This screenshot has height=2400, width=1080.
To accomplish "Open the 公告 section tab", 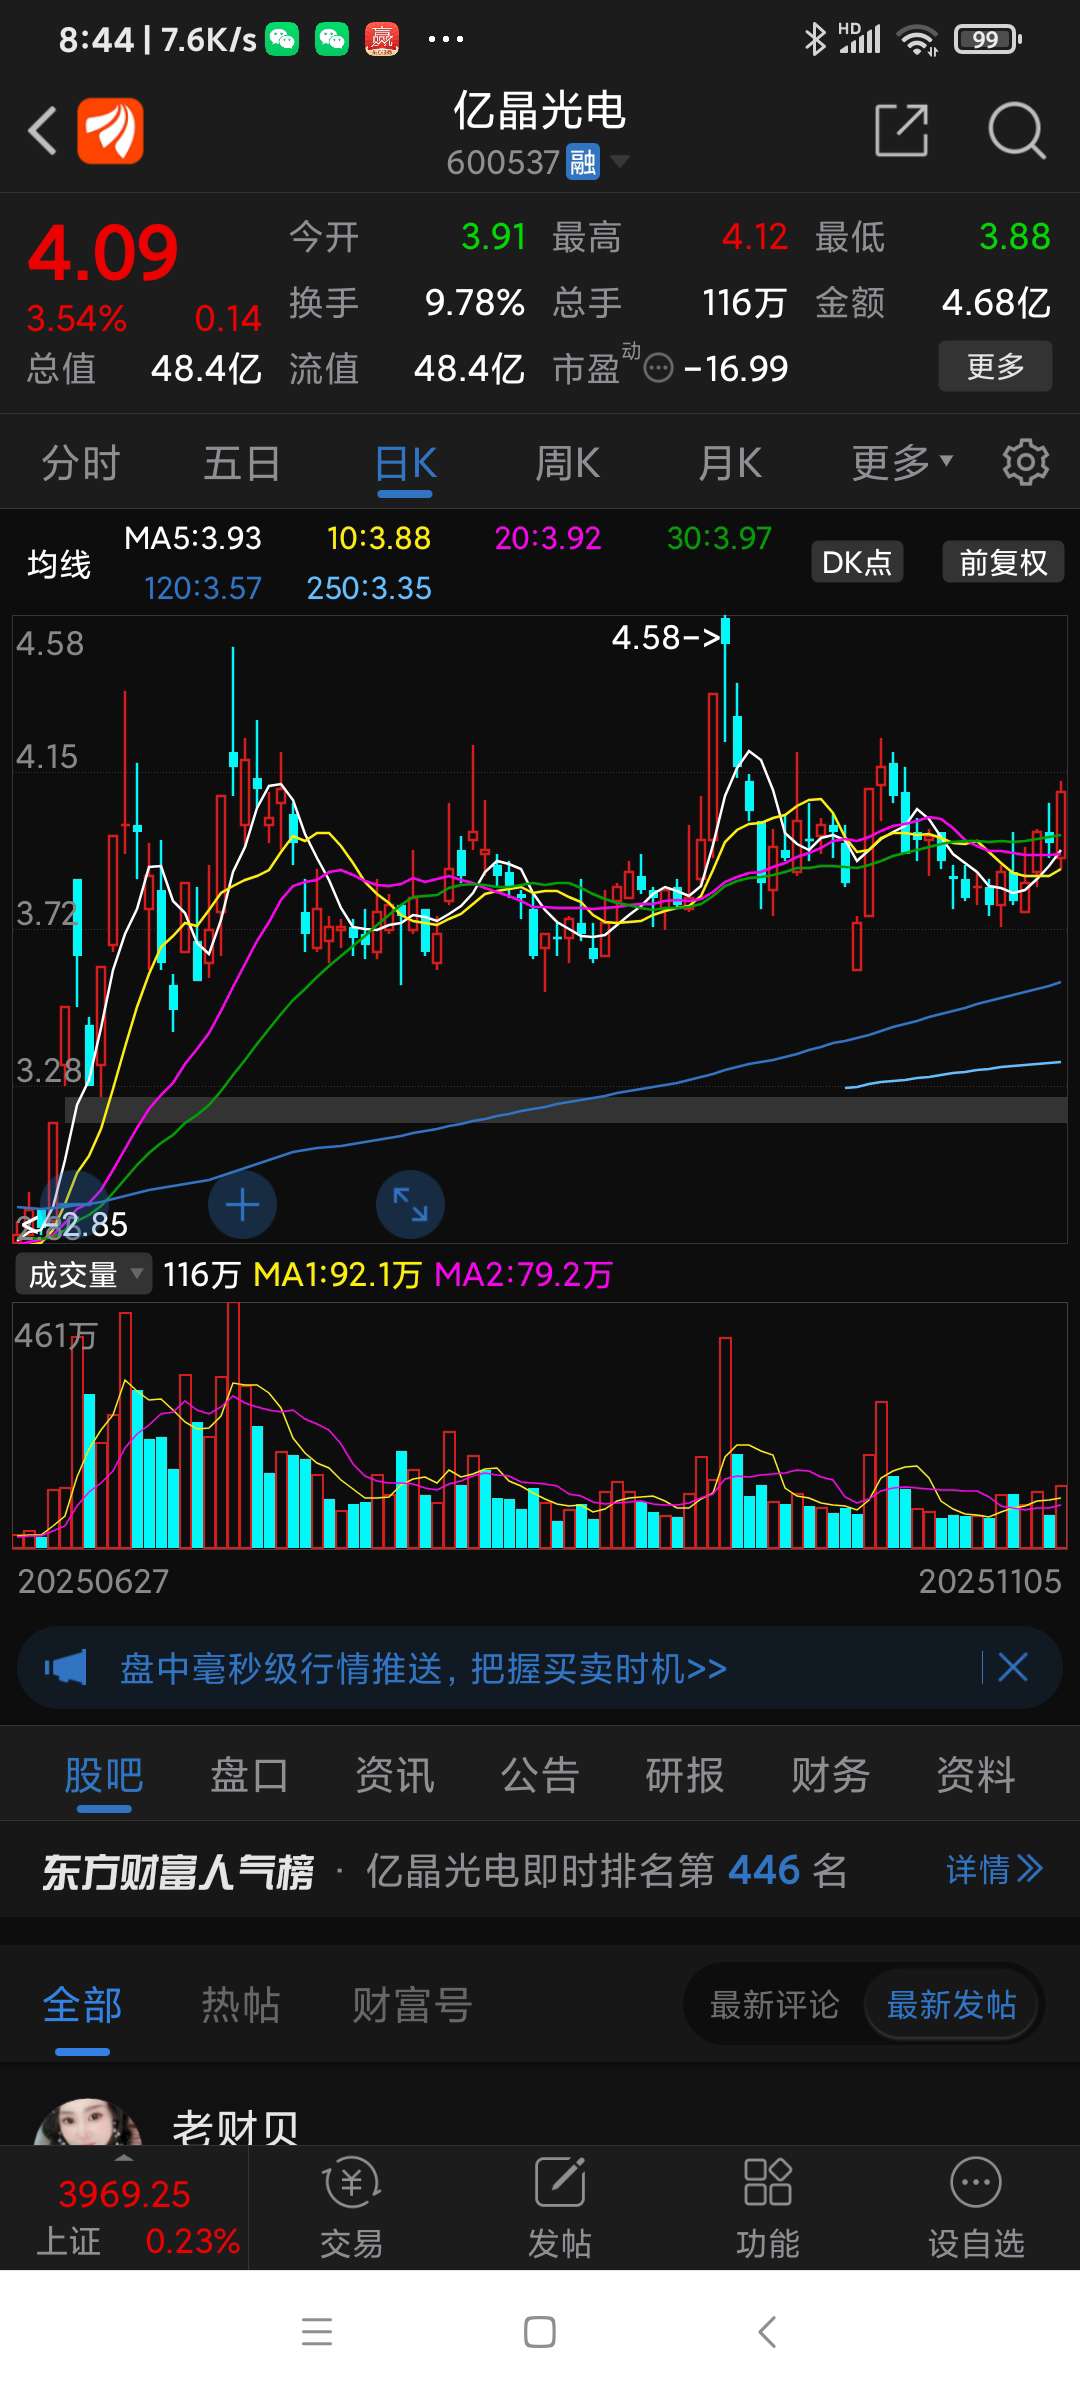I will (x=540, y=1776).
